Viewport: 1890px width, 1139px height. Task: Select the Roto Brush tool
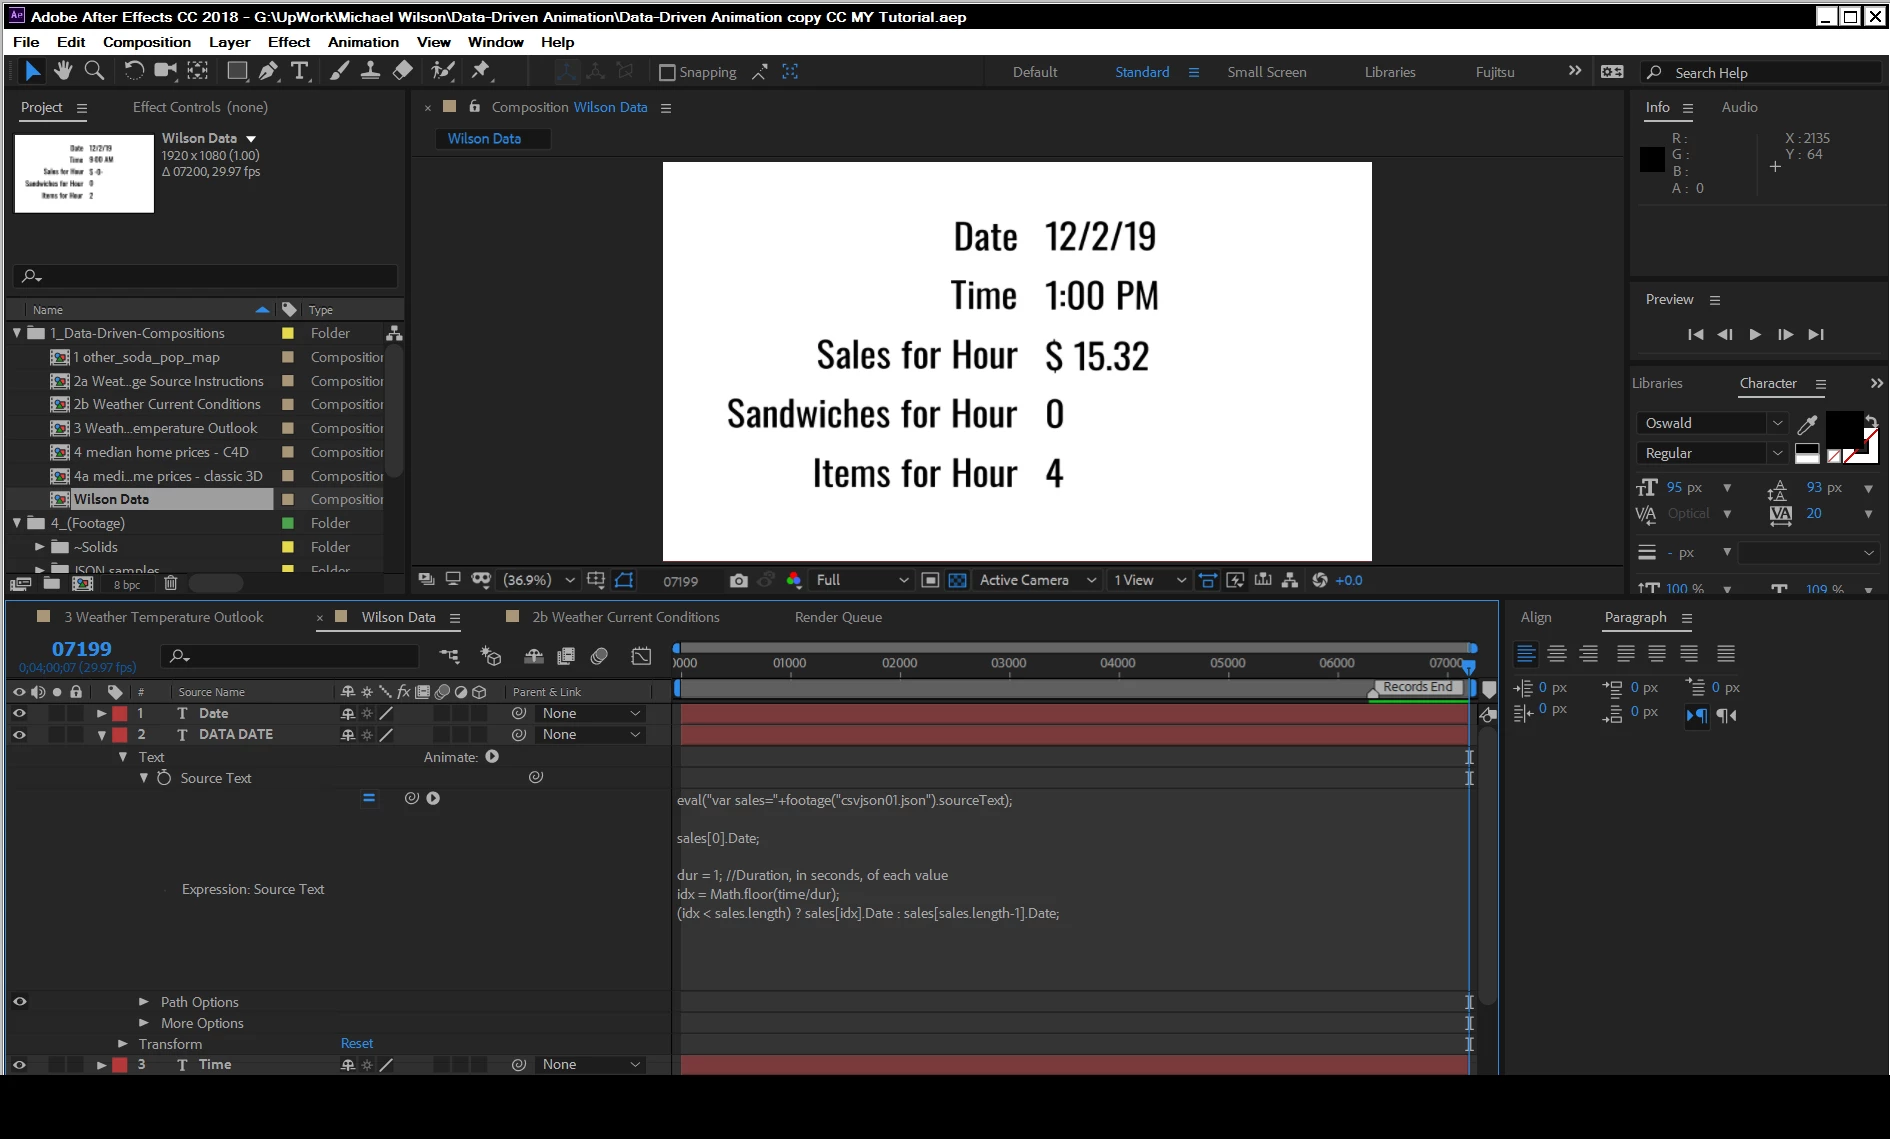(443, 71)
